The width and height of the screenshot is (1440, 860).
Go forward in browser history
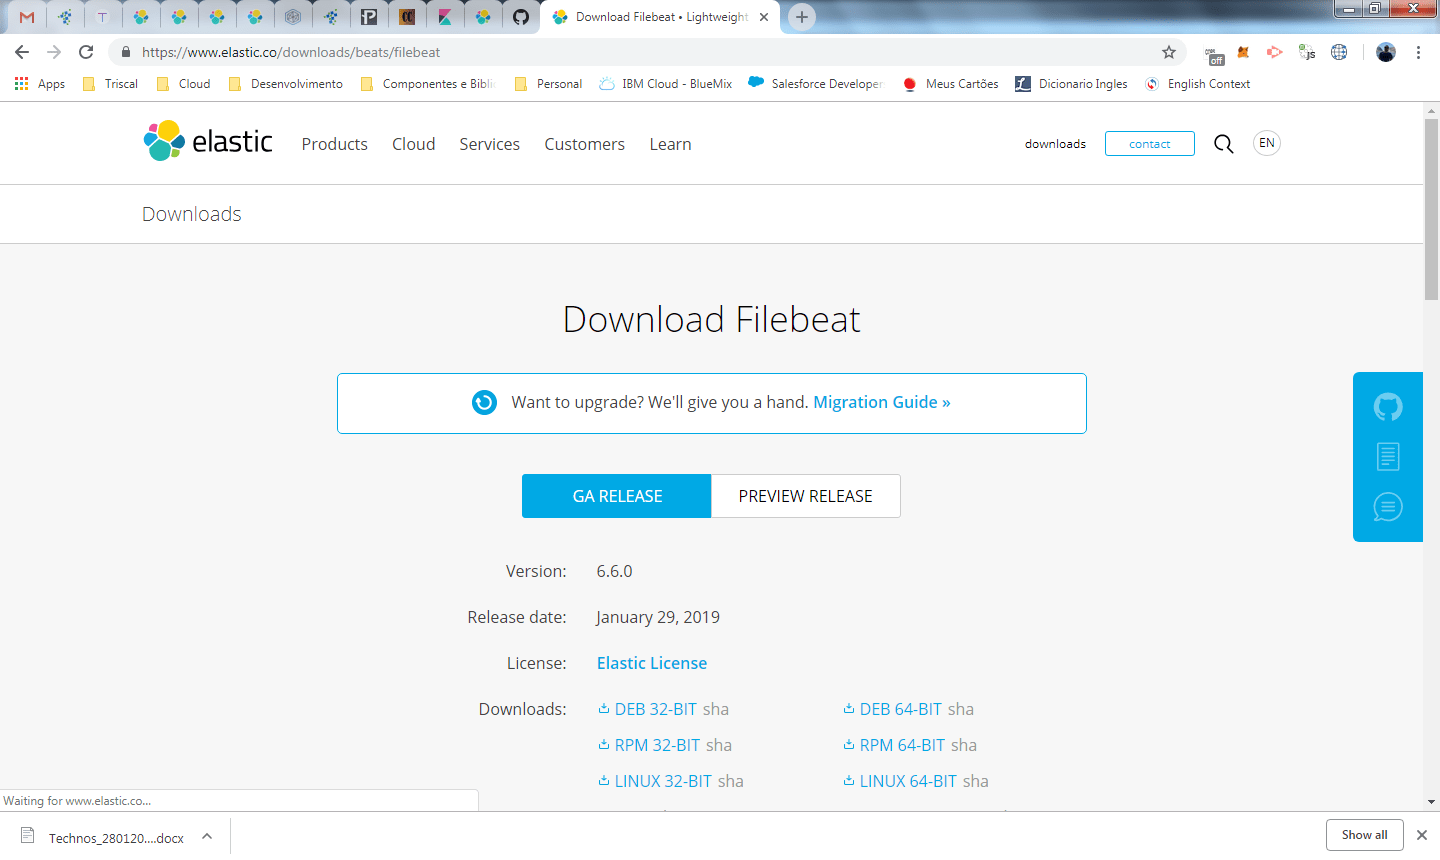54,52
